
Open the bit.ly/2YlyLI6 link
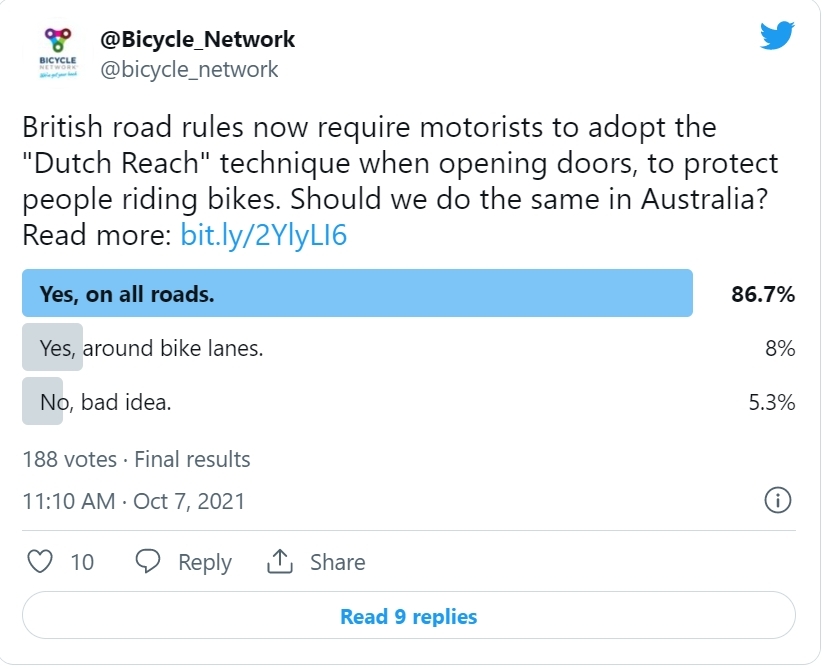point(263,236)
